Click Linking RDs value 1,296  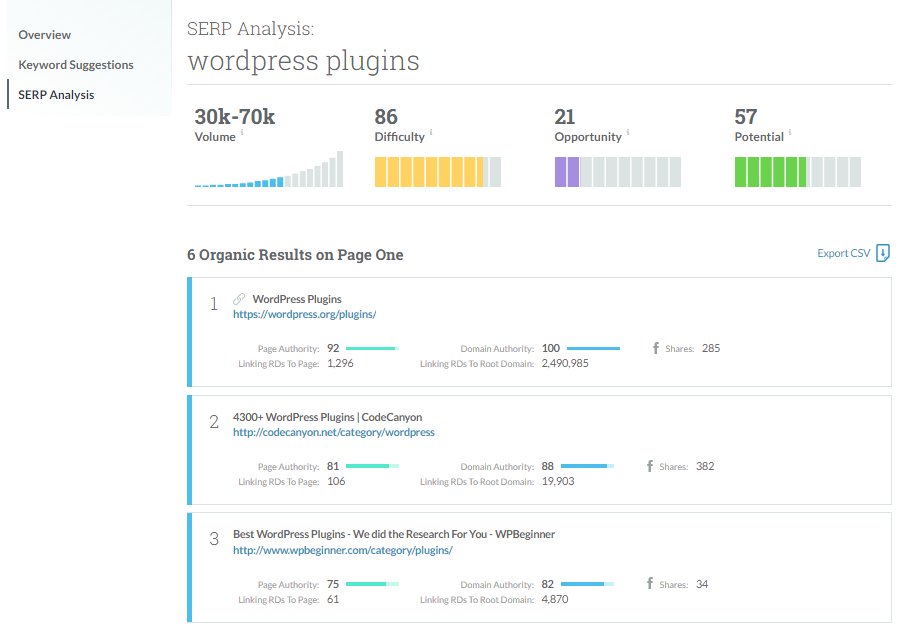click(340, 363)
